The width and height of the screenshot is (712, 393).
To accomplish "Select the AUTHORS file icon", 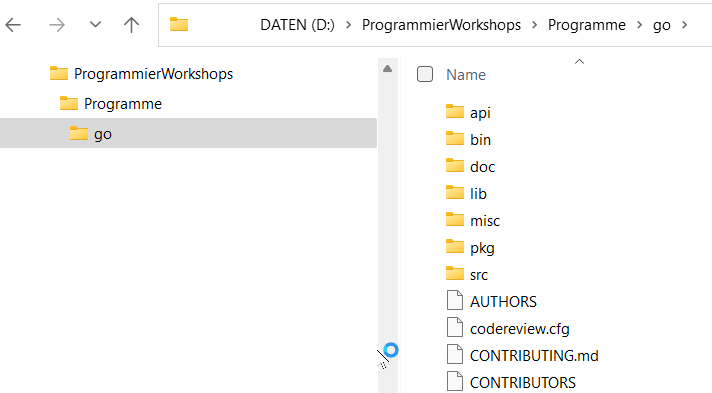I will tap(455, 301).
